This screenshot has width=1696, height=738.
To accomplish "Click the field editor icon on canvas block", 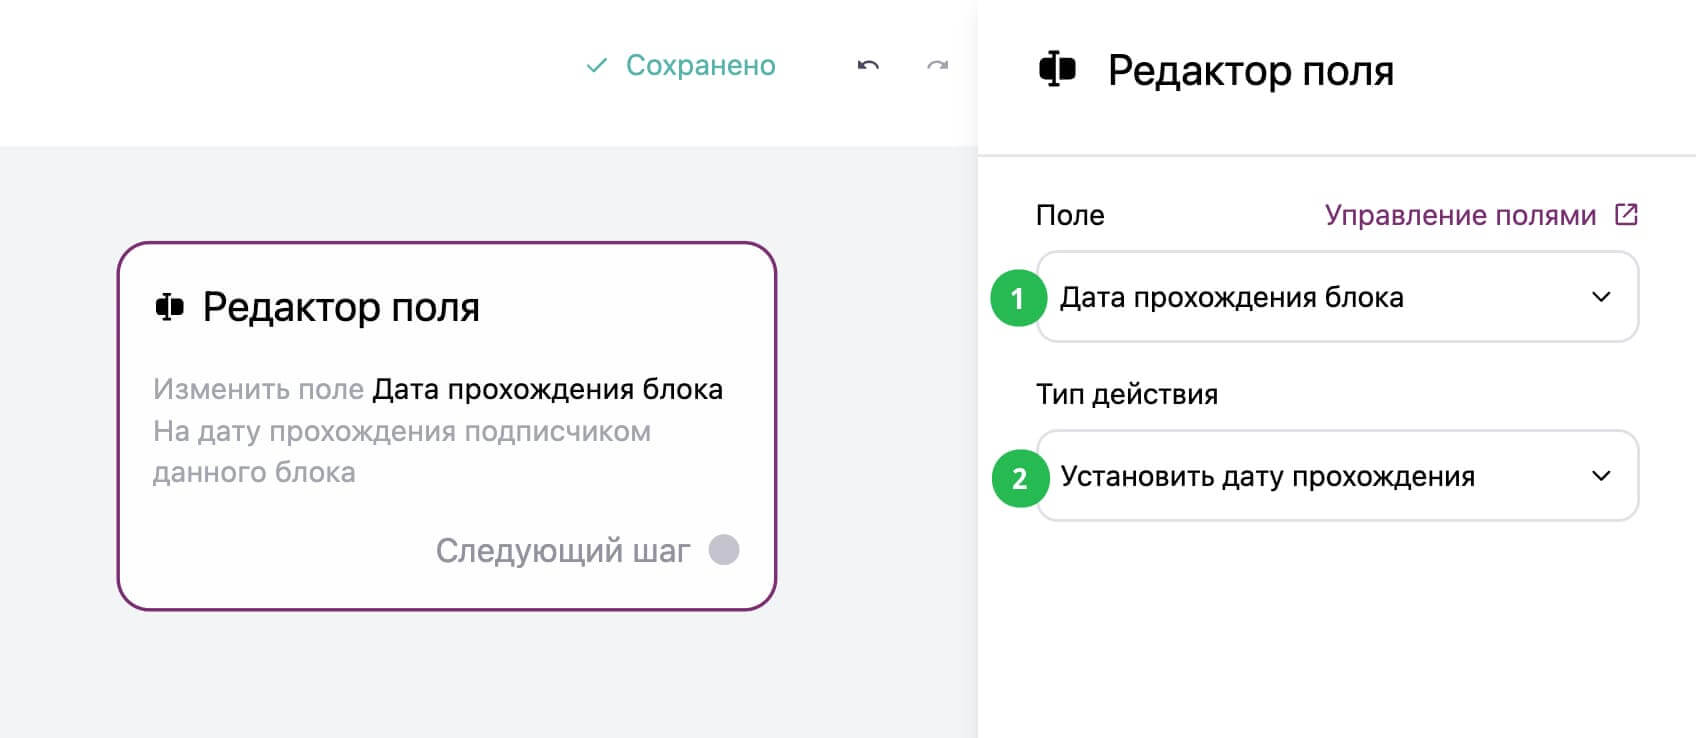I will coord(170,307).
